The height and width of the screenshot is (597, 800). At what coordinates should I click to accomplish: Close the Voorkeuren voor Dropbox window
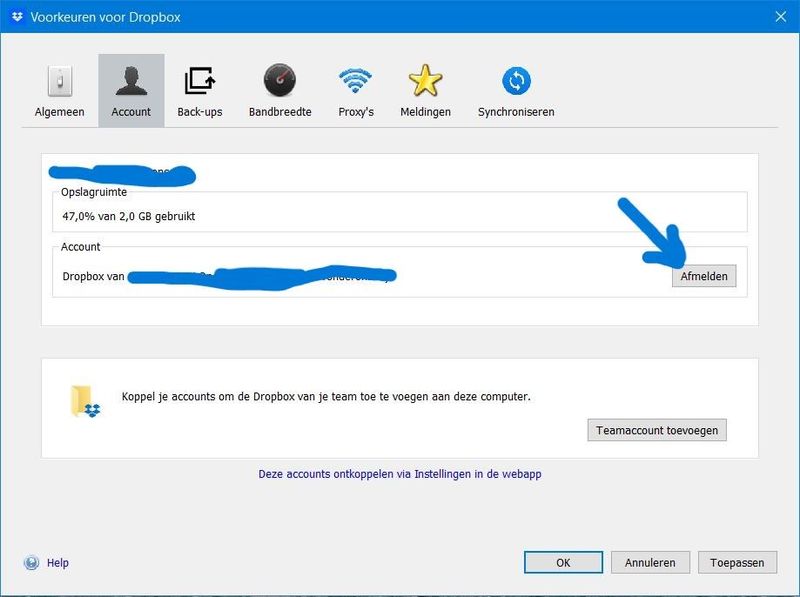pos(780,17)
